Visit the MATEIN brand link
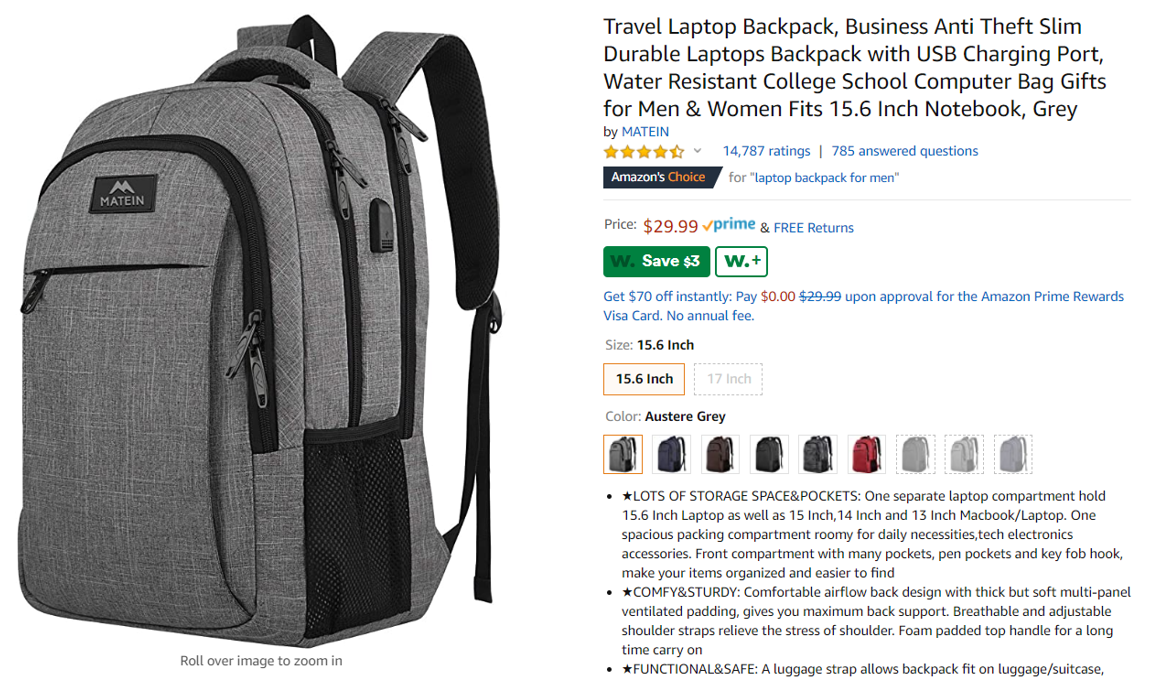1154x694 pixels. click(645, 132)
